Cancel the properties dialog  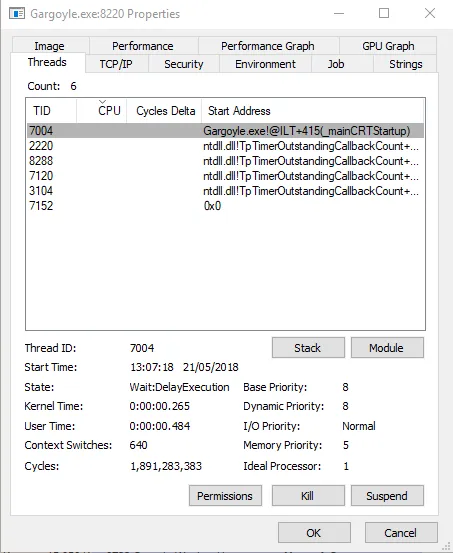[x=401, y=533]
